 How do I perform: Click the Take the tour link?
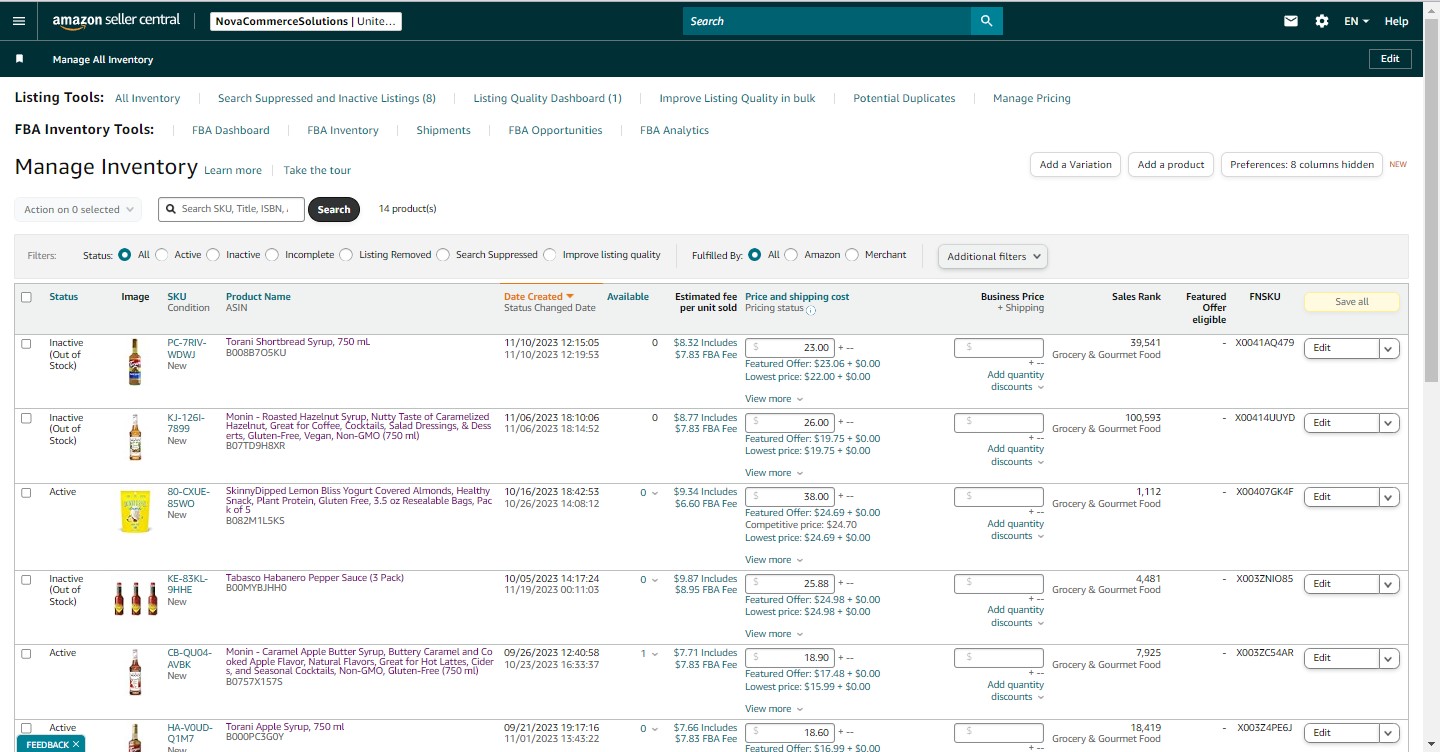coord(317,170)
